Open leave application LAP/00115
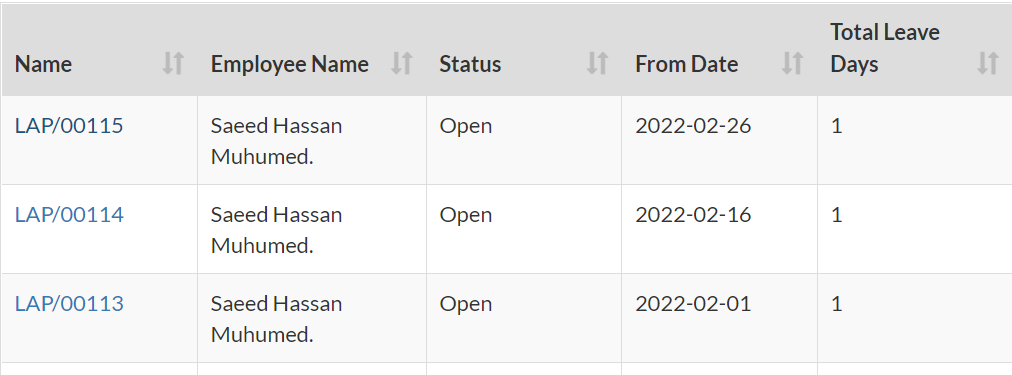This screenshot has width=1012, height=375. point(69,126)
